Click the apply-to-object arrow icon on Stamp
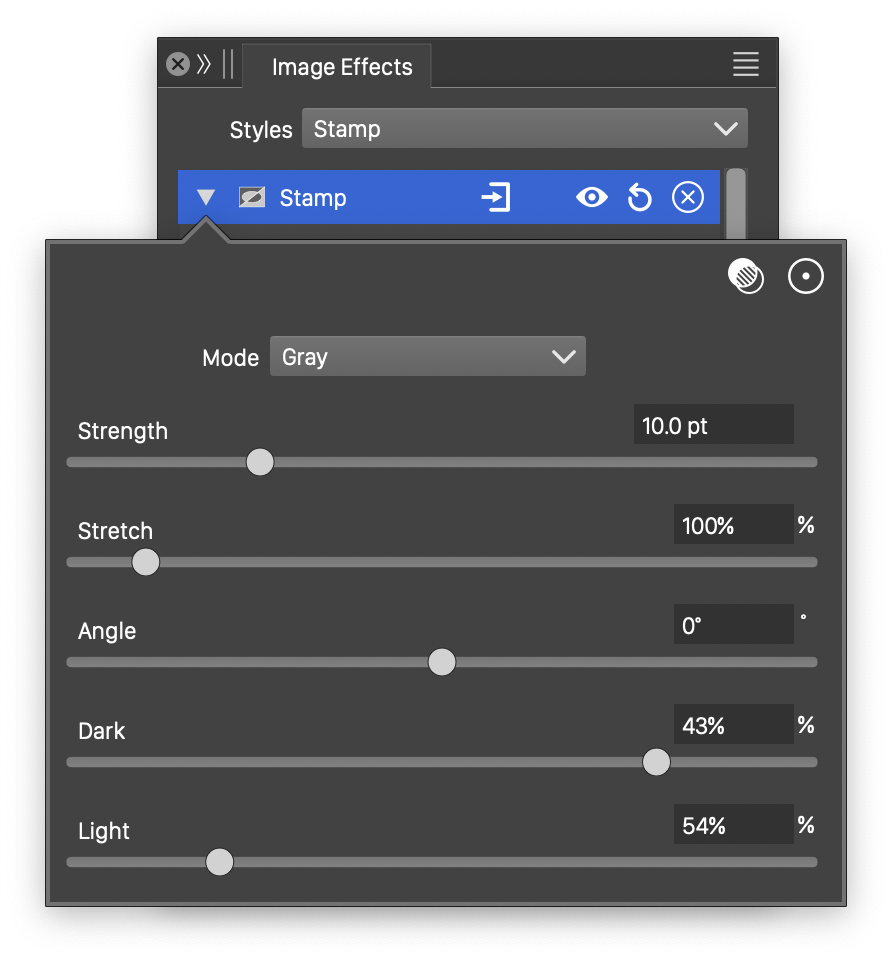This screenshot has height=960, width=892. (x=496, y=198)
